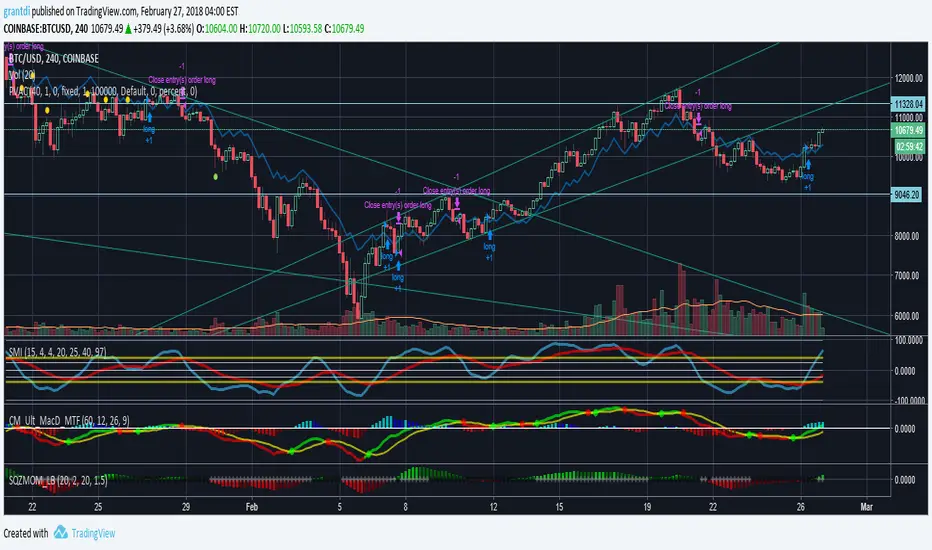Click the SQZMOM_LB (20, 2, 20, 1.5) label
The image size is (932, 550).
point(58,480)
